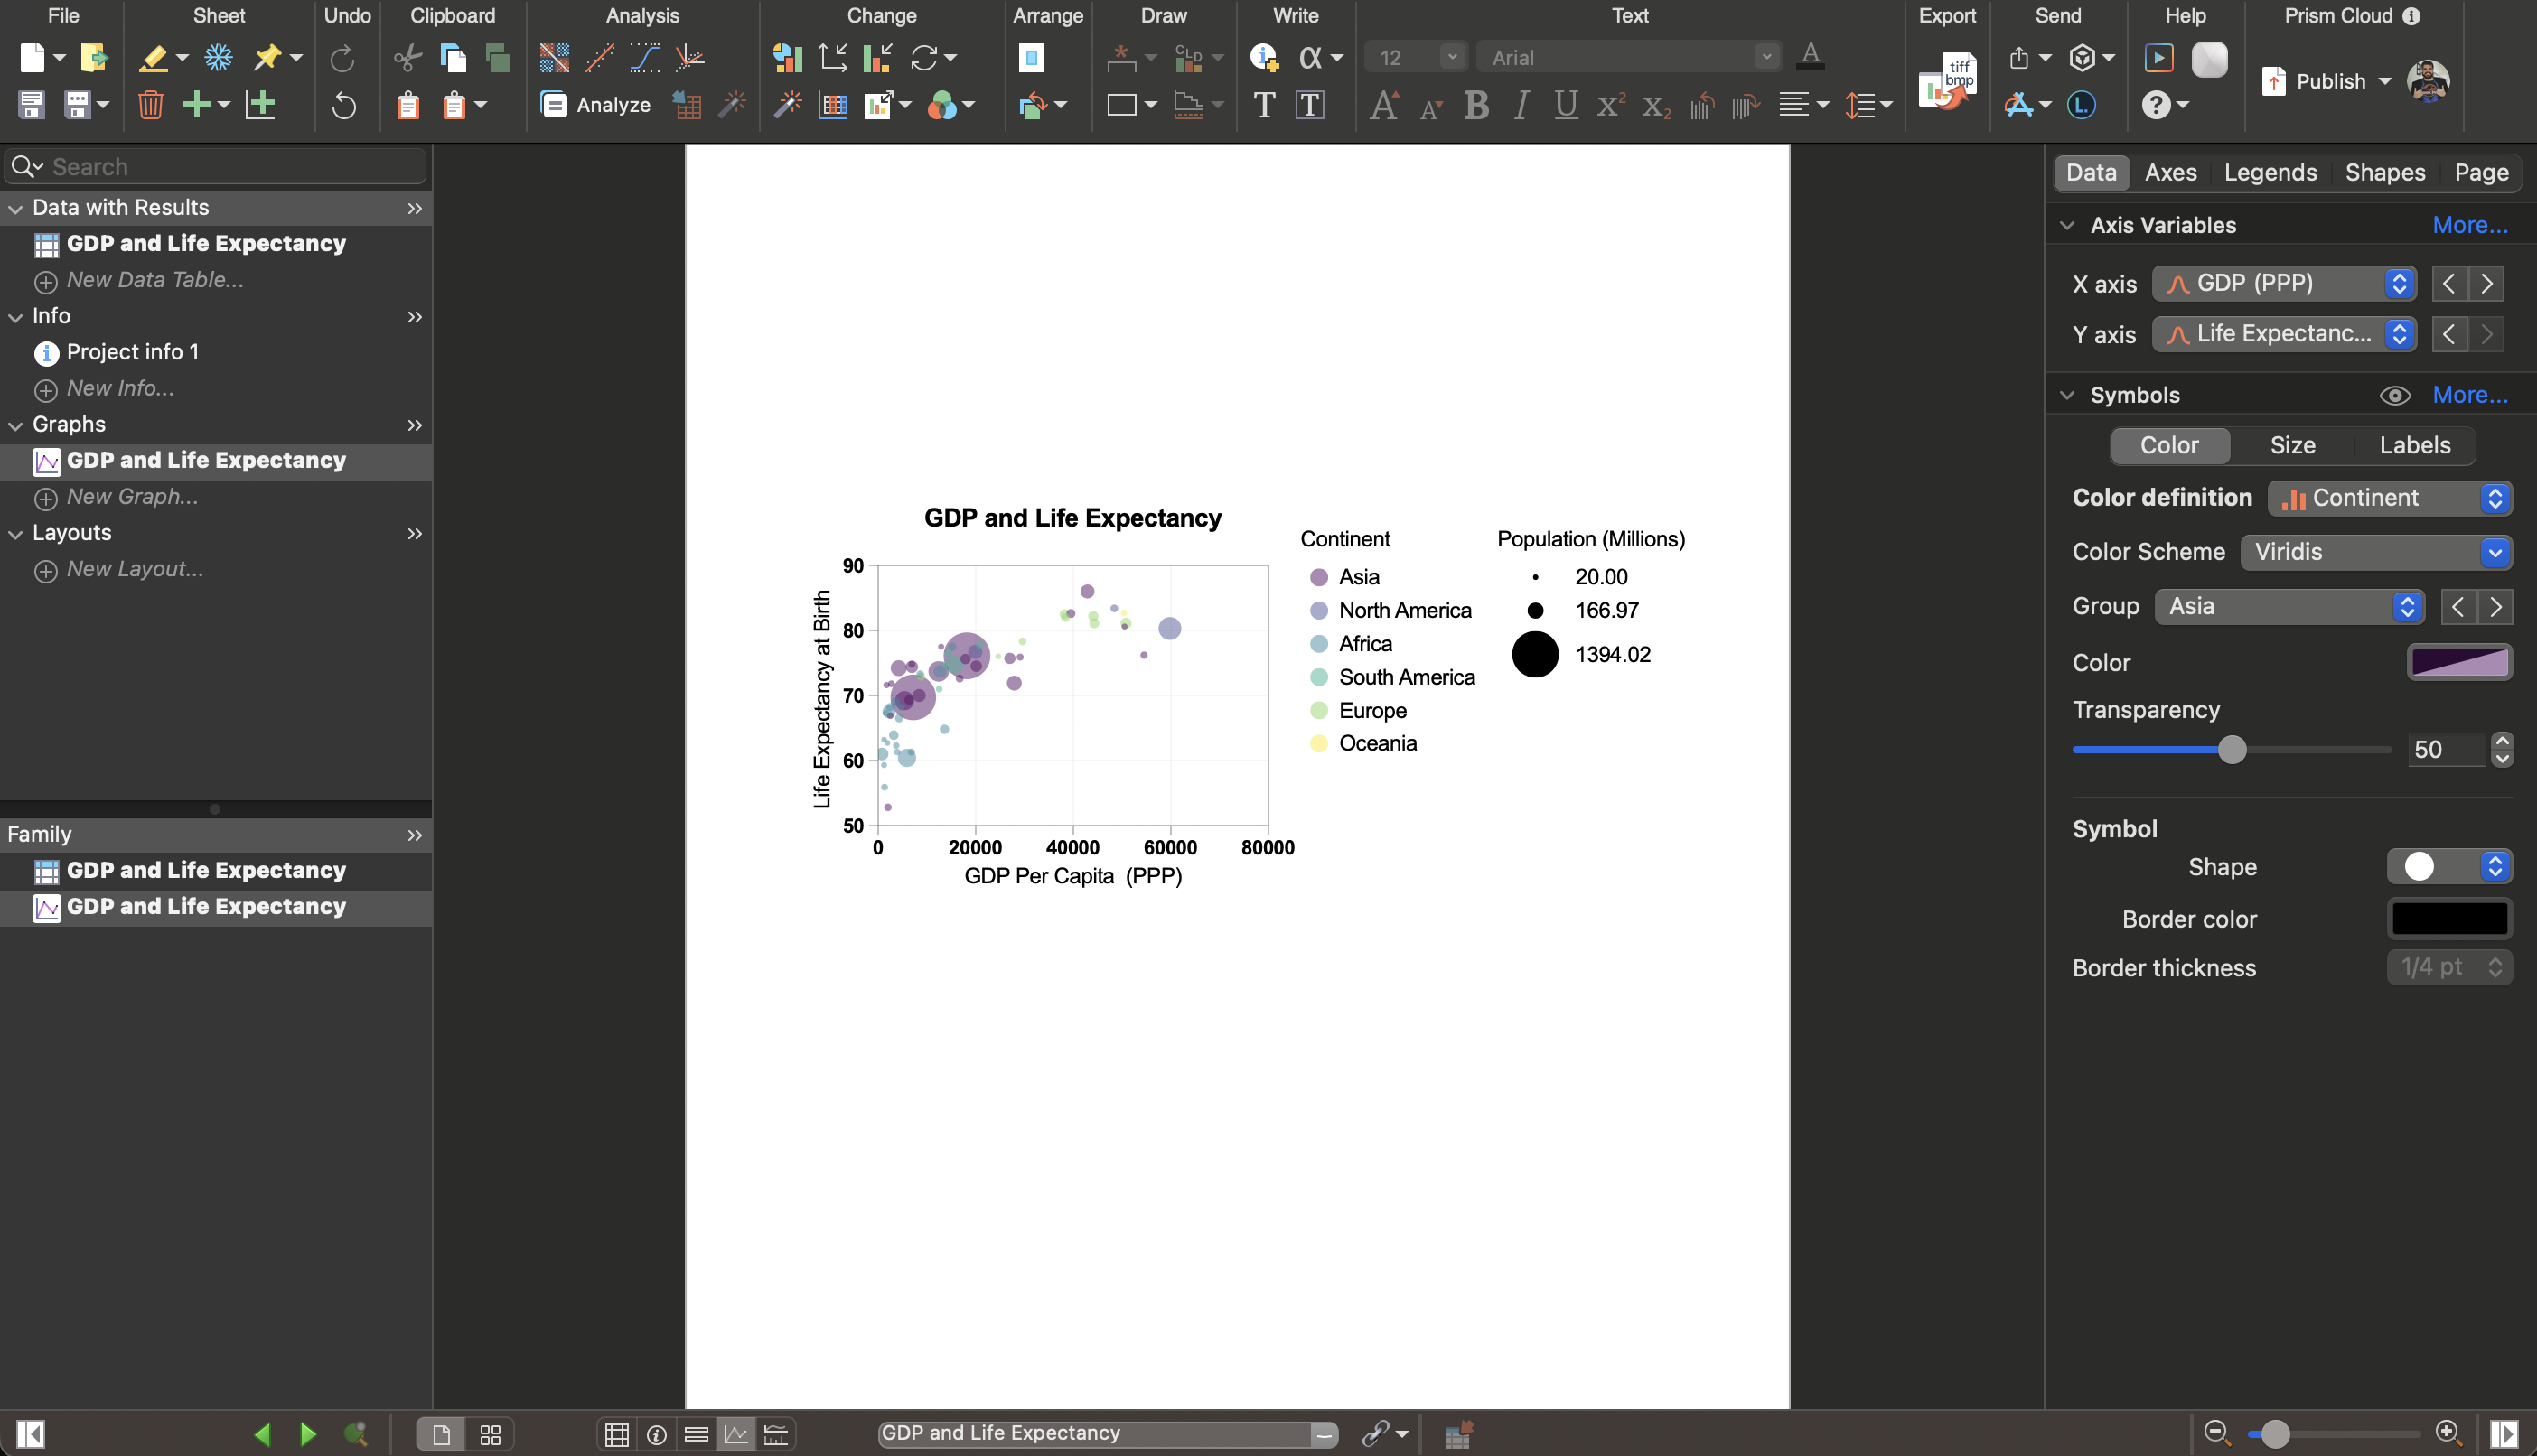The width and height of the screenshot is (2537, 1456).
Task: Select the Size segment in Symbols
Action: click(2292, 445)
